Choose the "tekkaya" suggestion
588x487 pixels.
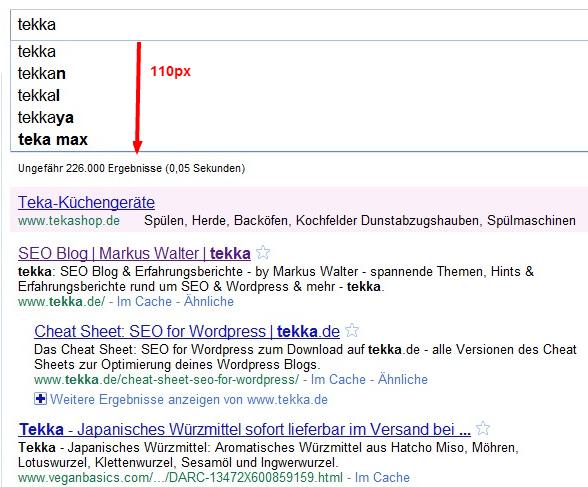tap(299, 117)
